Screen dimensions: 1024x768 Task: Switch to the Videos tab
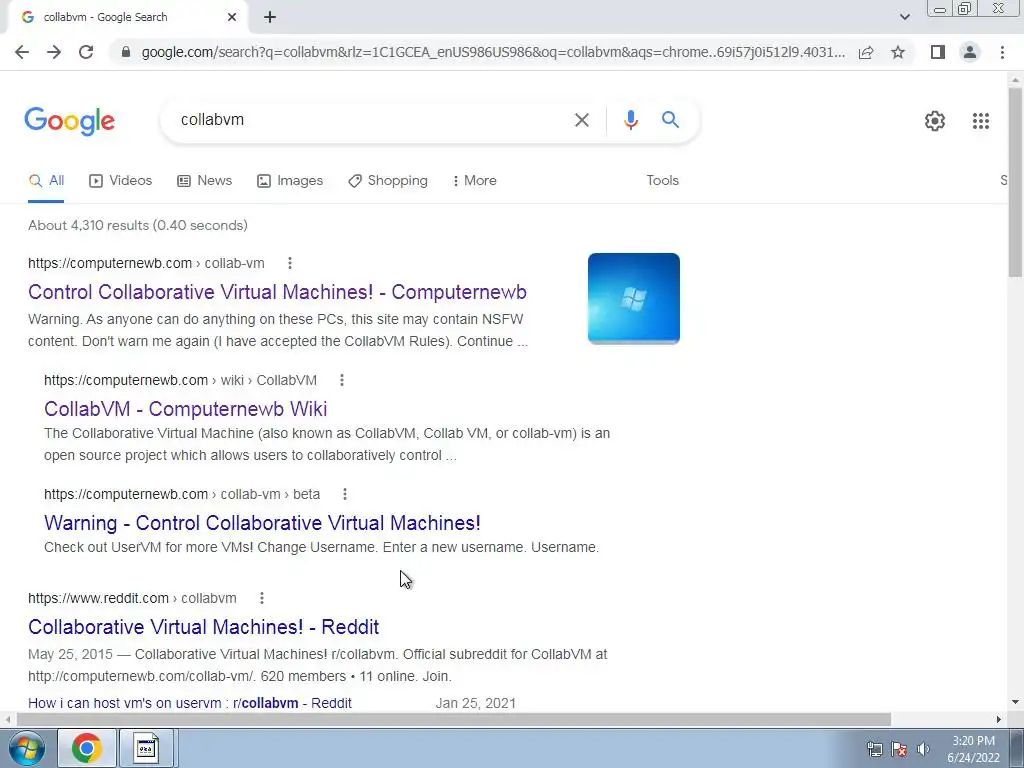(120, 181)
